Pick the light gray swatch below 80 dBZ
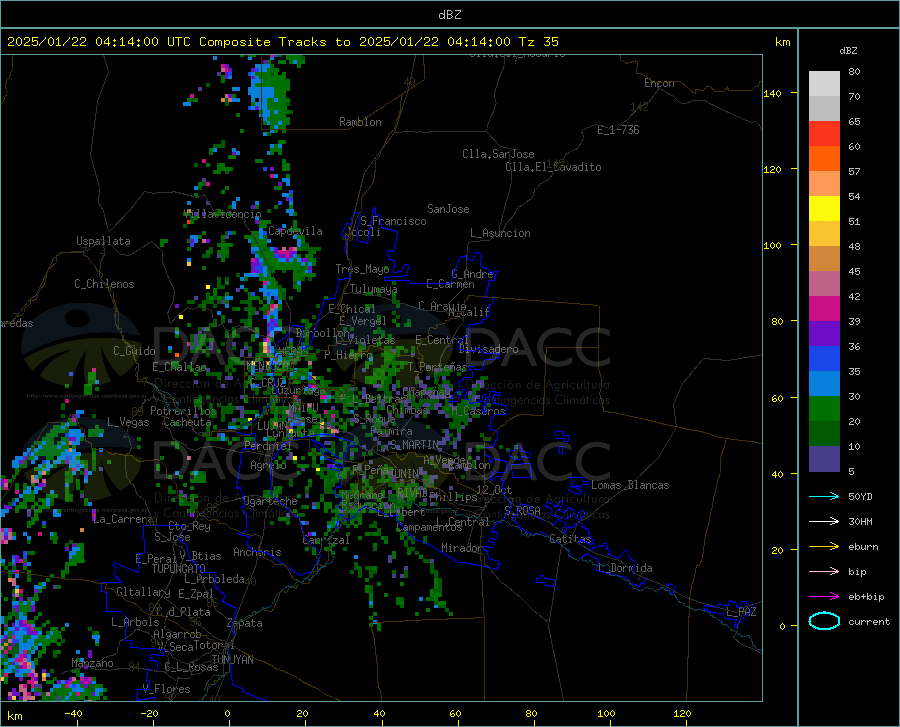The height and width of the screenshot is (727, 900). (x=824, y=84)
